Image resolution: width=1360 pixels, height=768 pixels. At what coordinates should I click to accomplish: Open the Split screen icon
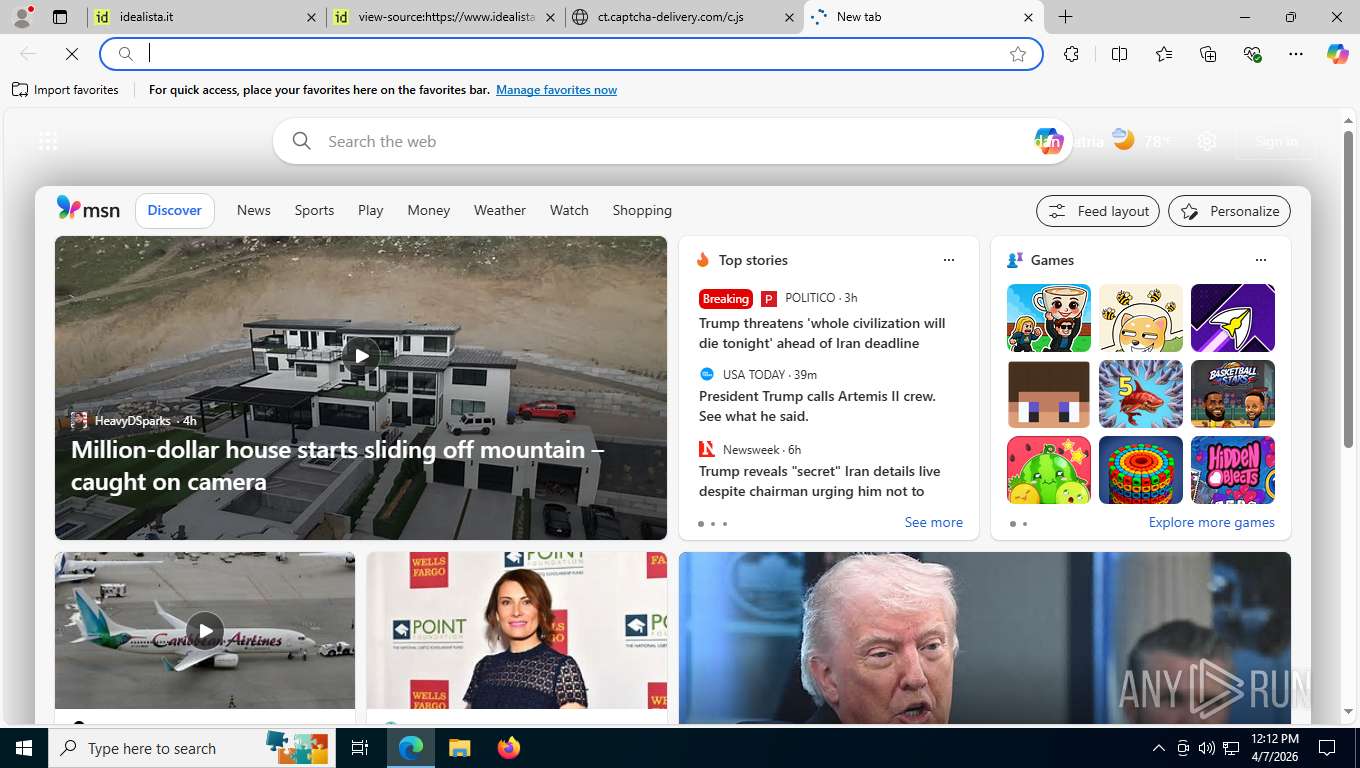[1119, 54]
